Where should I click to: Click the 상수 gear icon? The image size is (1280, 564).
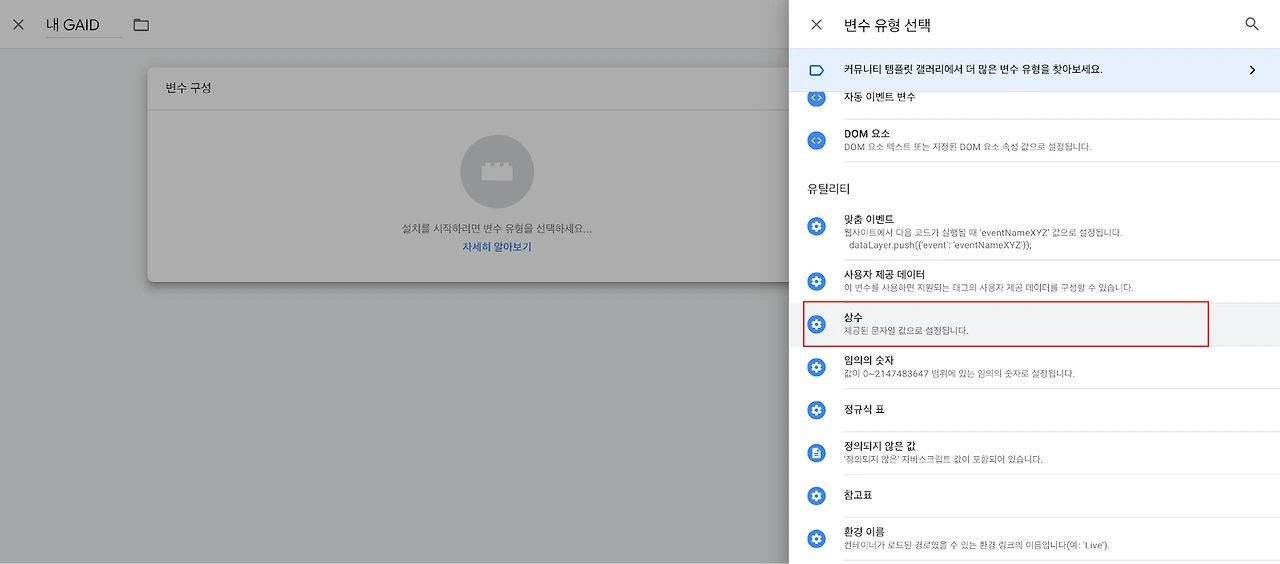[x=816, y=324]
